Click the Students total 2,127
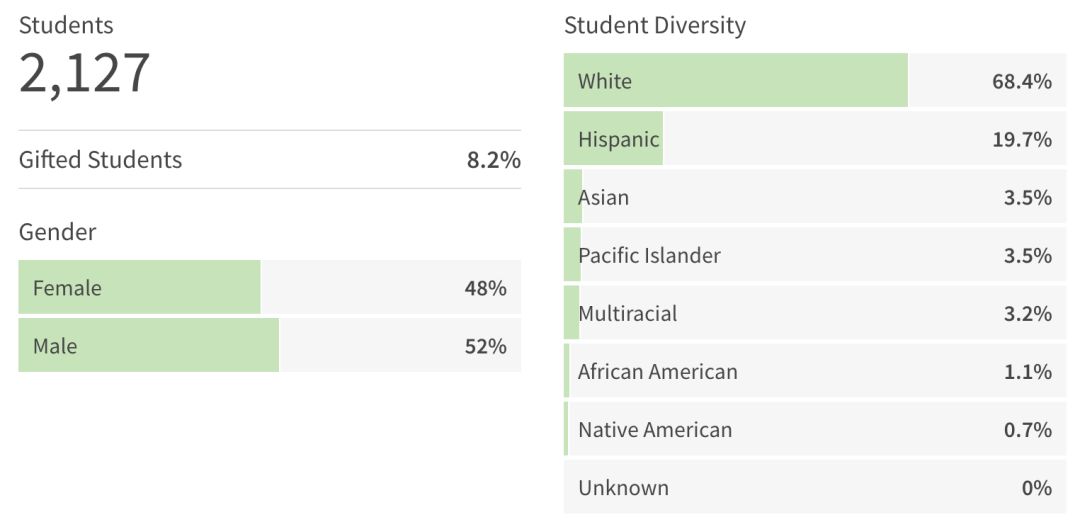The image size is (1080, 527). (x=85, y=73)
